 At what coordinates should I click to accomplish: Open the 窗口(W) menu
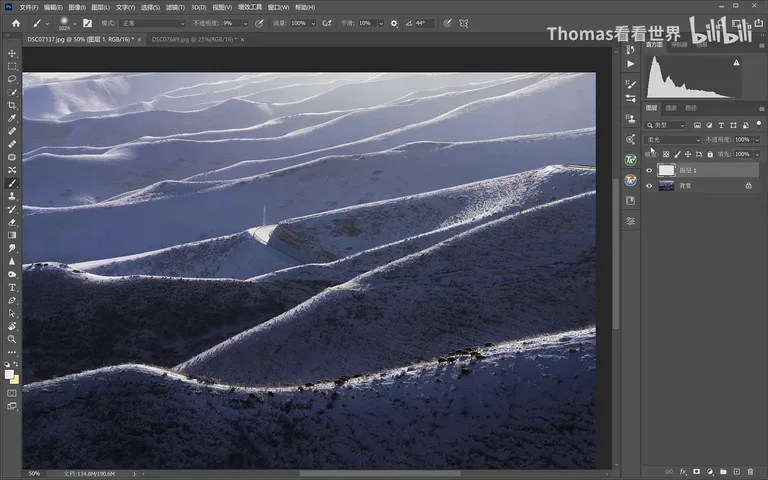click(278, 7)
